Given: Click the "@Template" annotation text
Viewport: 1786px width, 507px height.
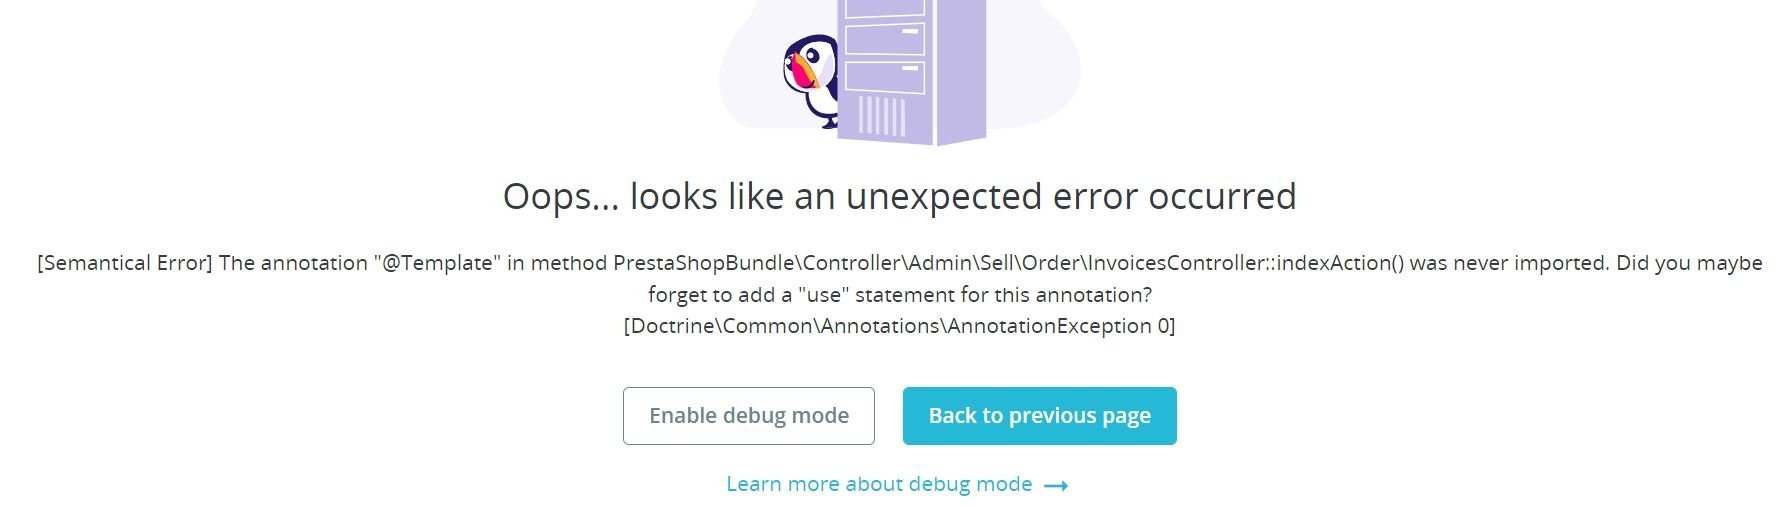Looking at the screenshot, I should coord(437,263).
